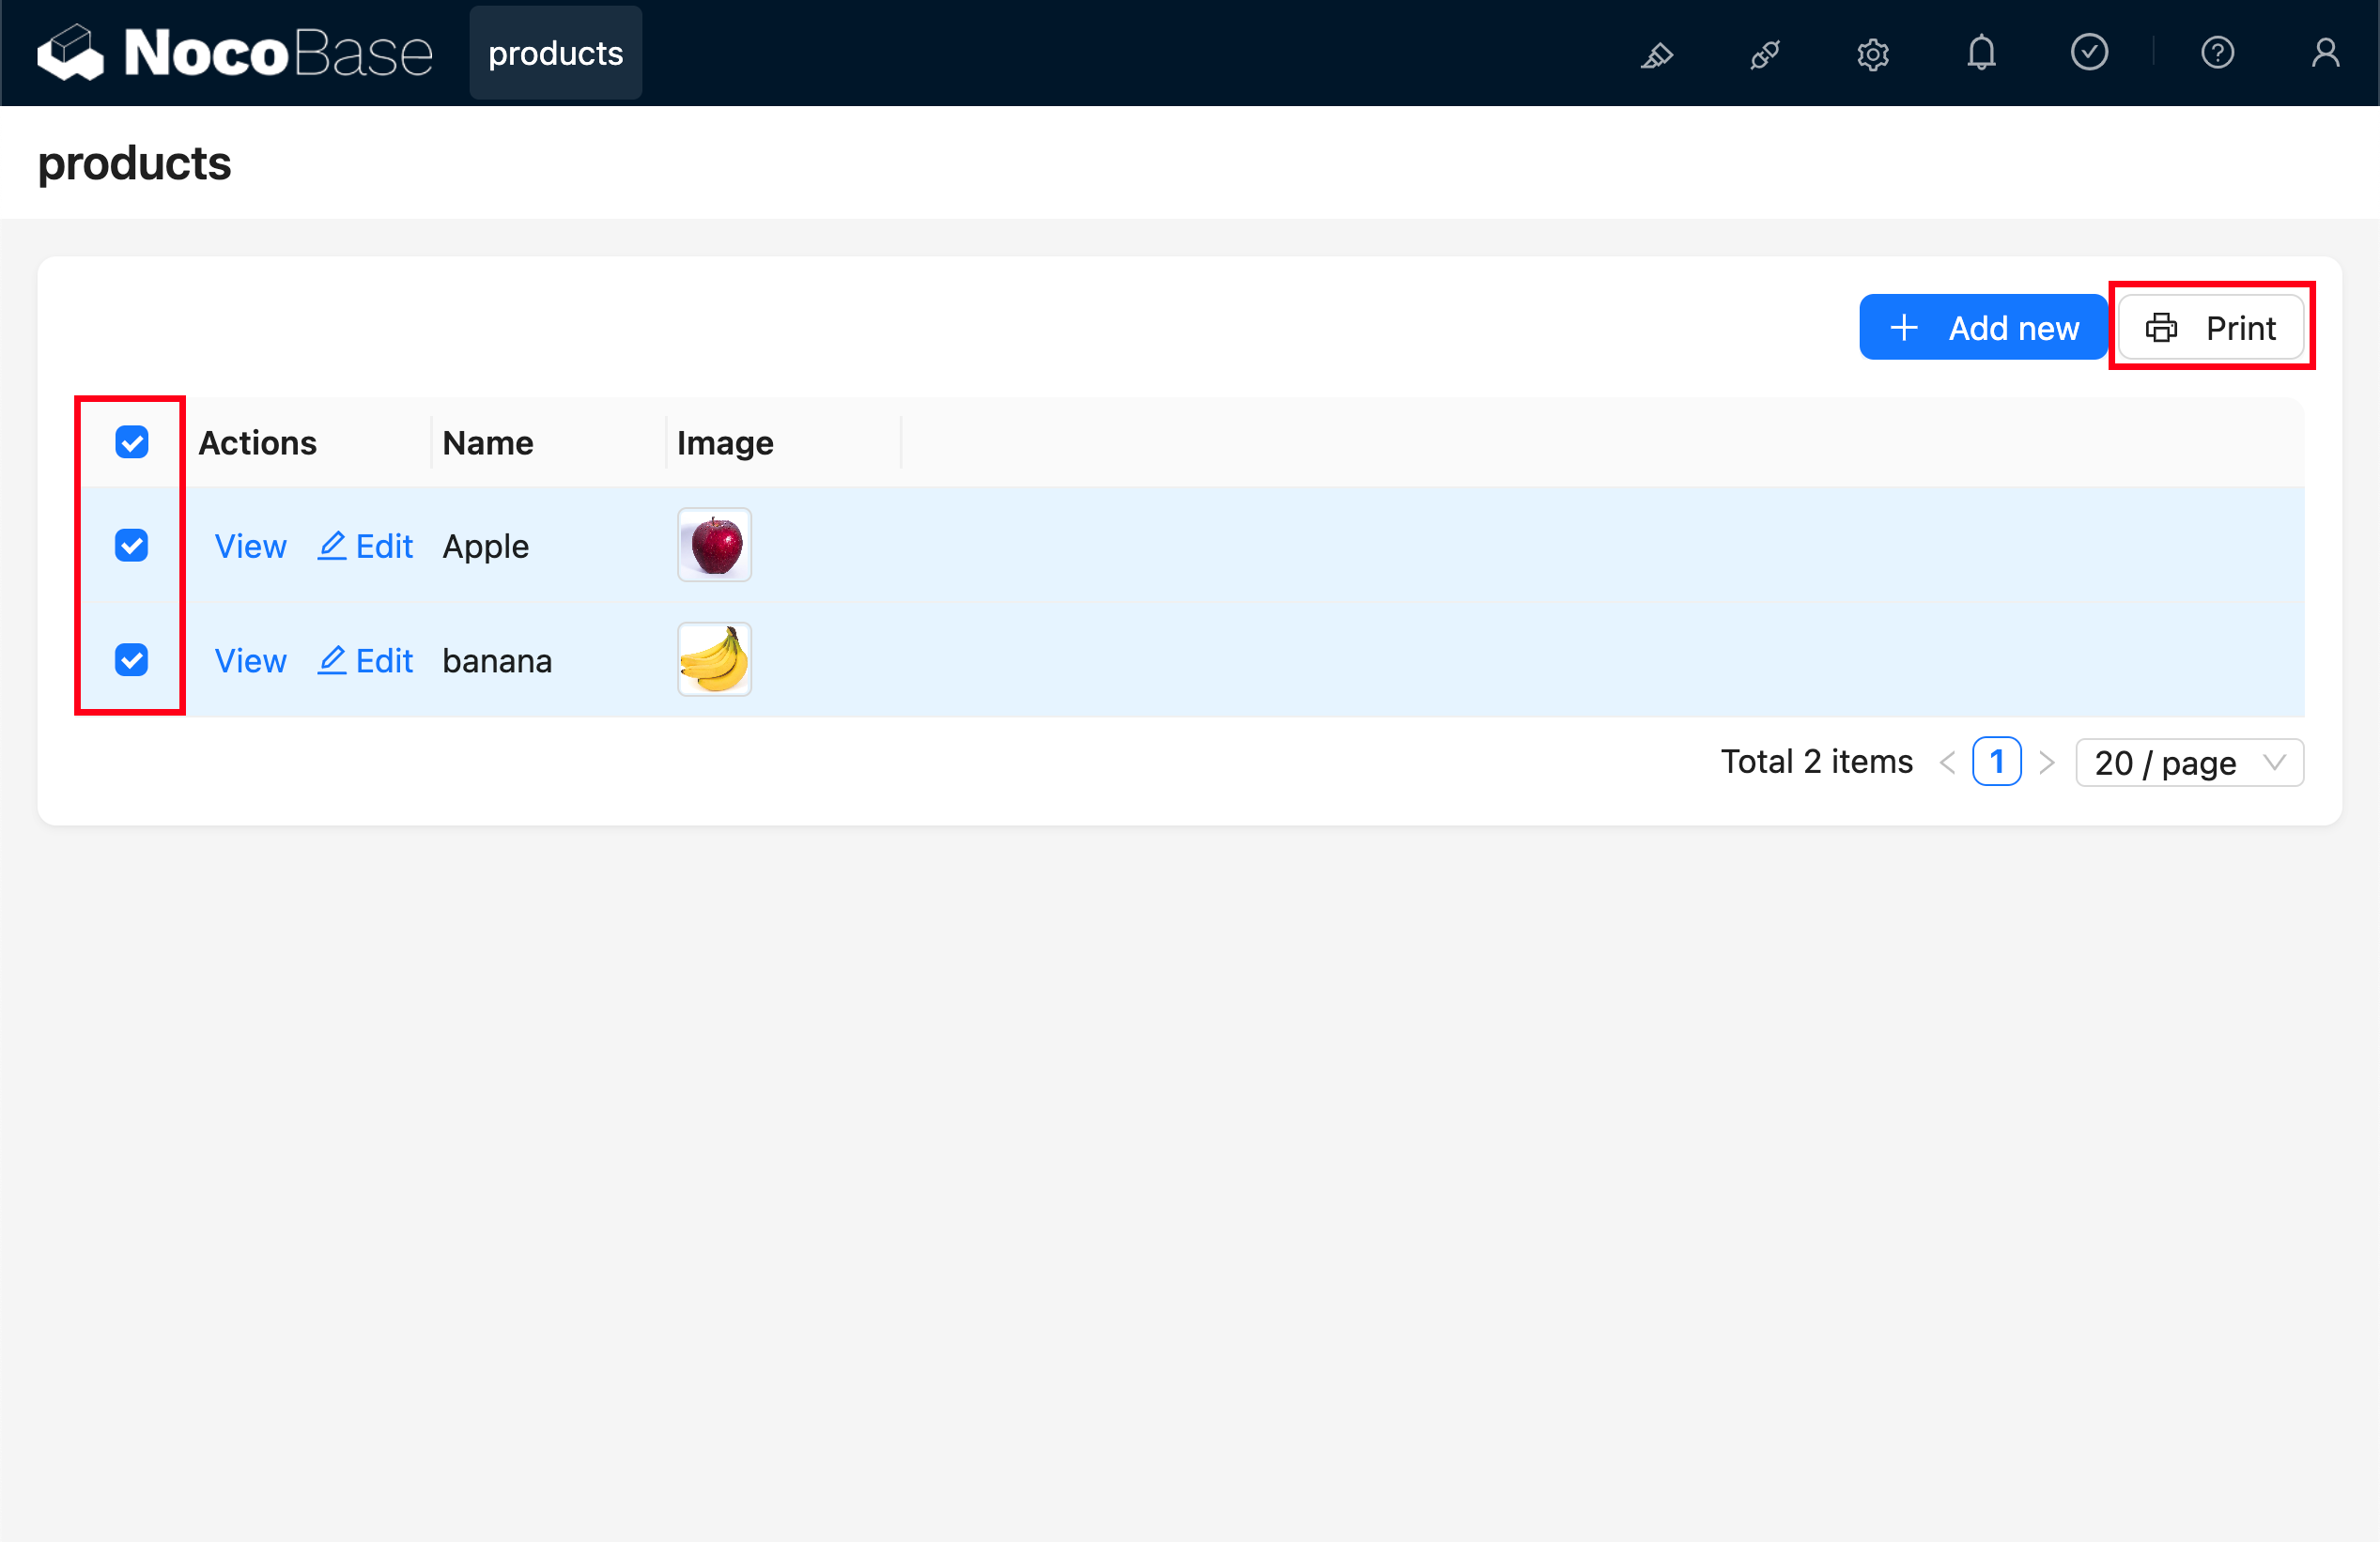Uncheck the banana row checkbox
2380x1542 pixels.
pyautogui.click(x=131, y=660)
